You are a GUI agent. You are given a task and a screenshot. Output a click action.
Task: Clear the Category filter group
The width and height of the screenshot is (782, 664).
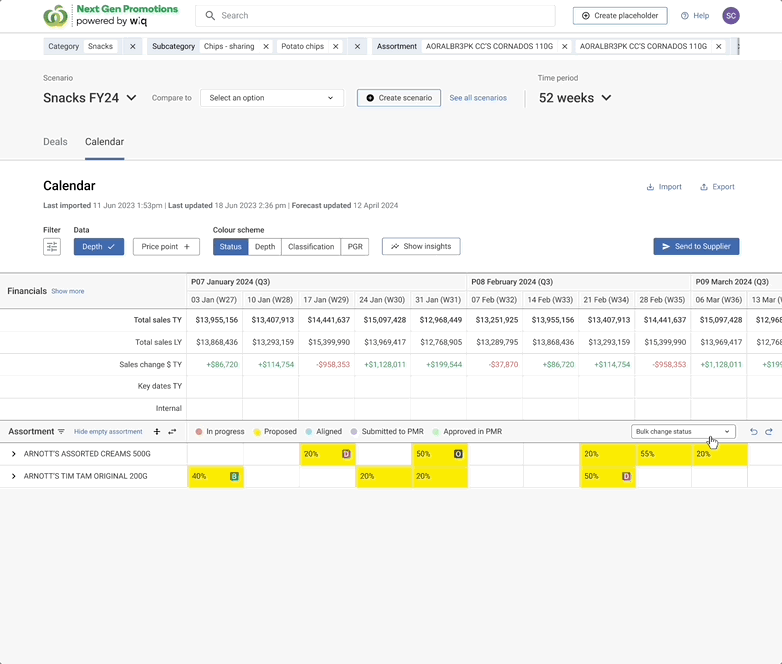tap(133, 46)
